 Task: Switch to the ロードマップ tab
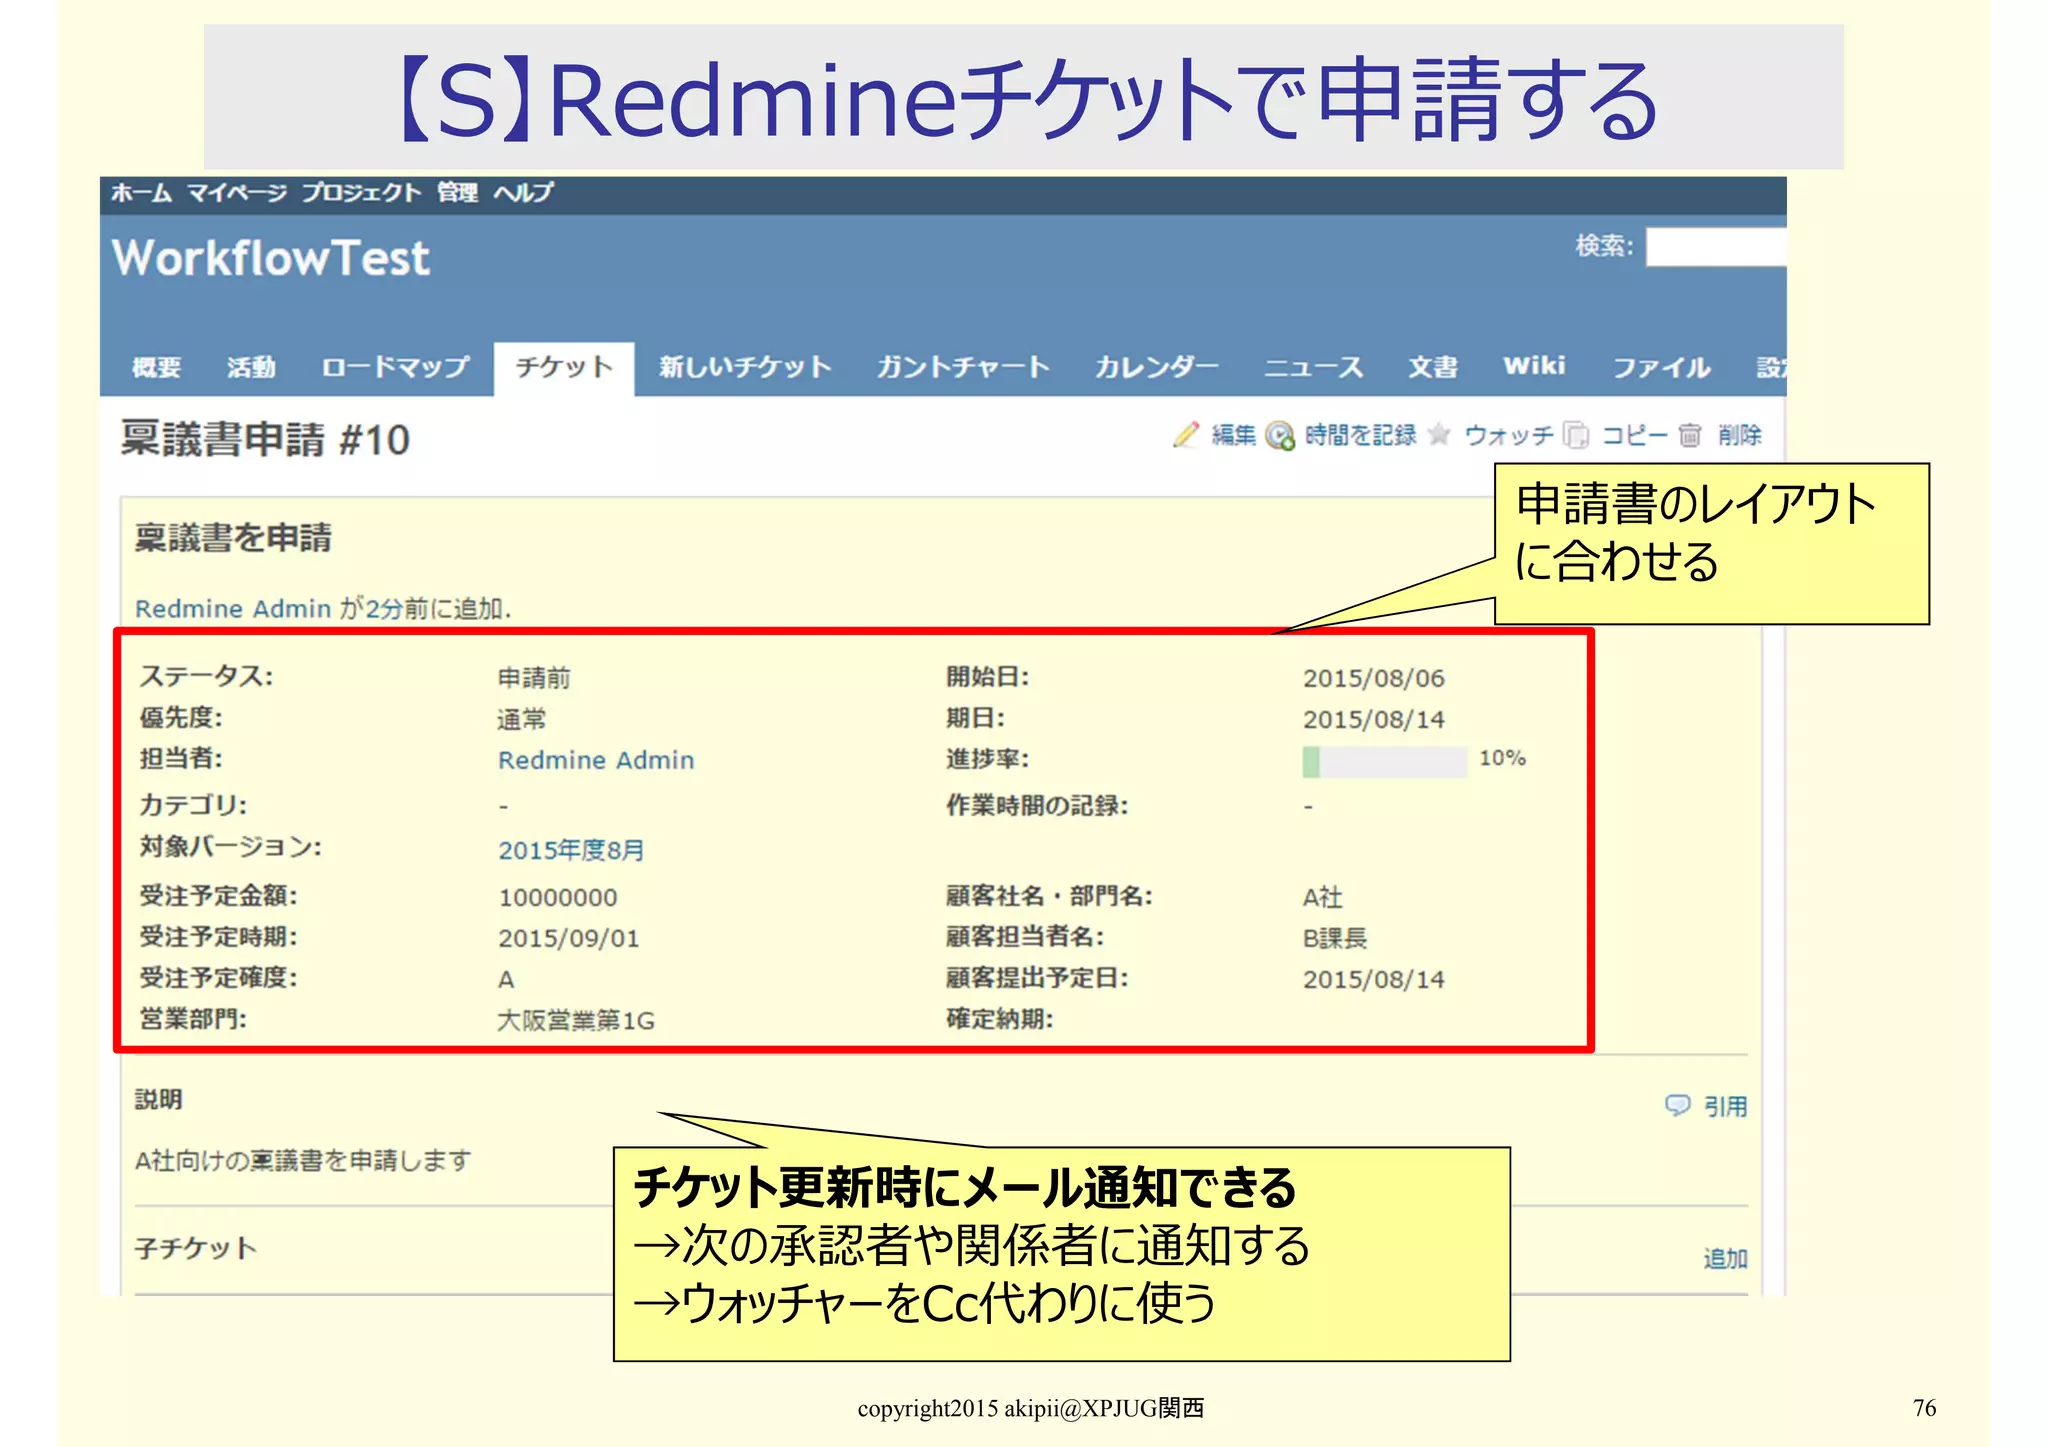(395, 367)
